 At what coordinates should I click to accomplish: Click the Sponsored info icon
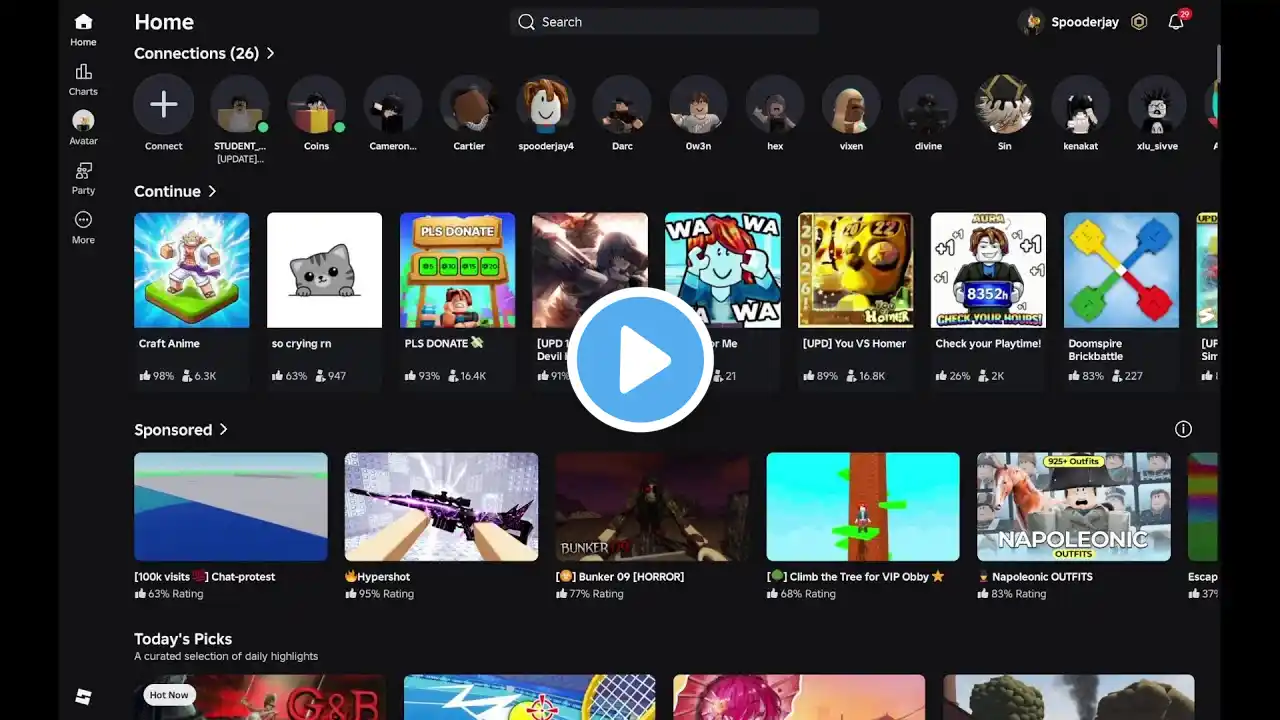point(1183,429)
